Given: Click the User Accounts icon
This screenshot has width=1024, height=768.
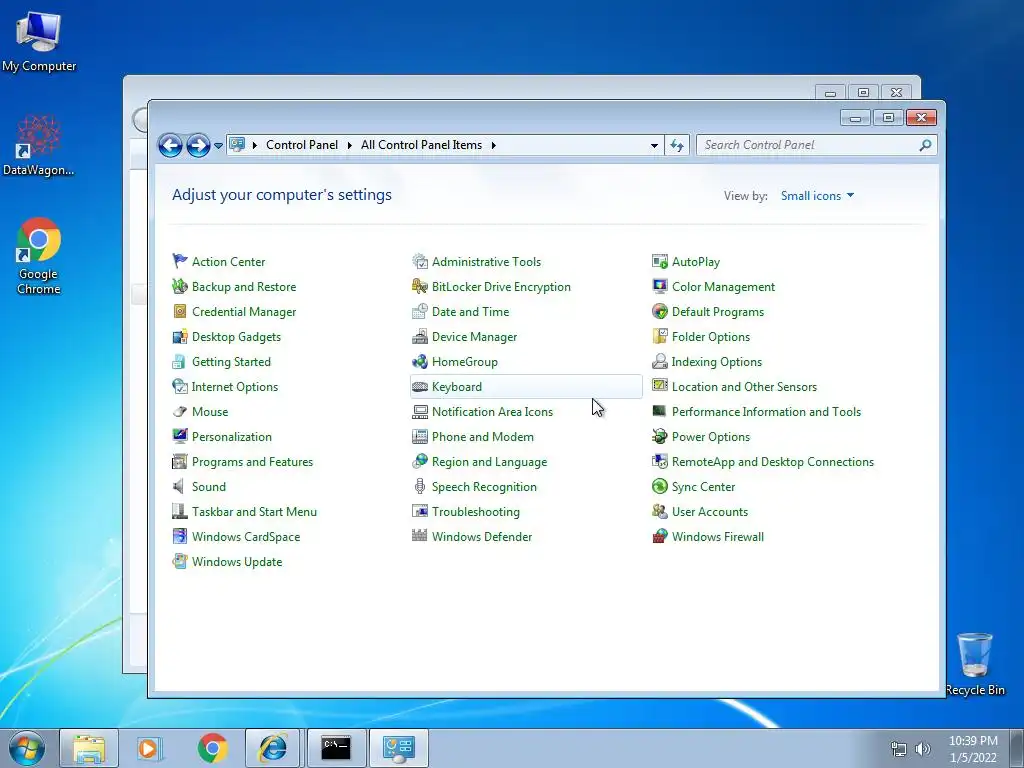Looking at the screenshot, I should tap(660, 511).
